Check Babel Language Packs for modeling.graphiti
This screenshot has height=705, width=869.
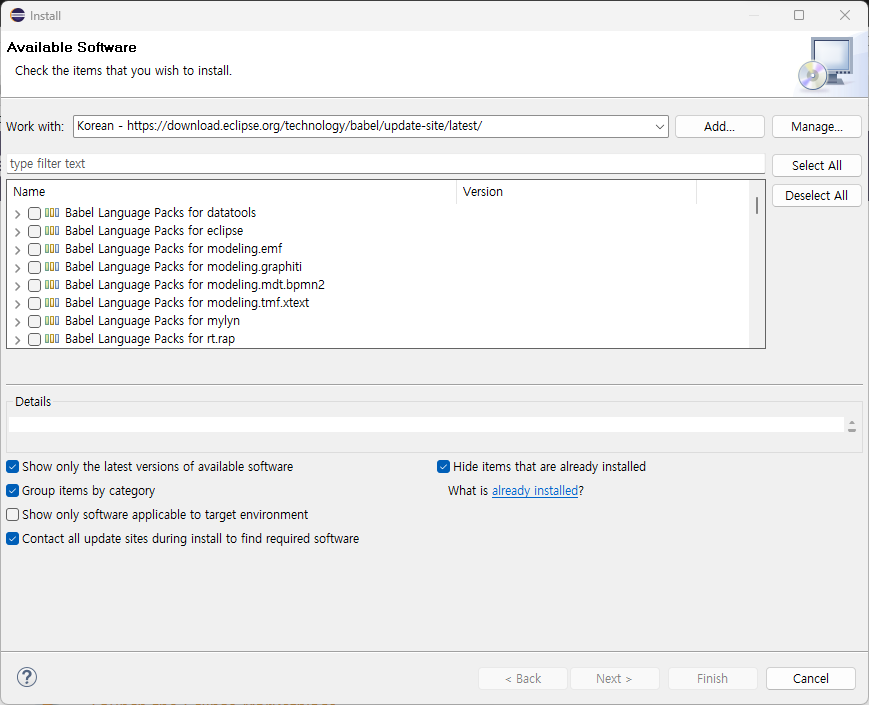34,267
